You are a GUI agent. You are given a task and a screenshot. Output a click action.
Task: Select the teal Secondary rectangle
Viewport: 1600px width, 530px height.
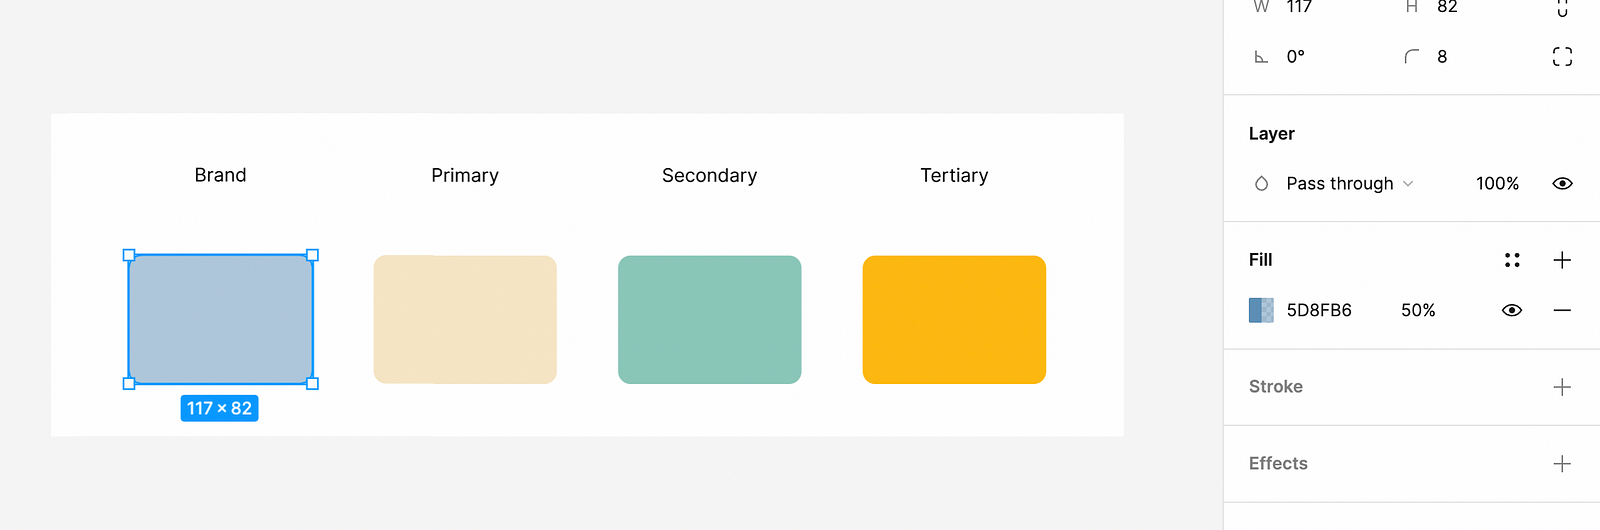(x=709, y=320)
